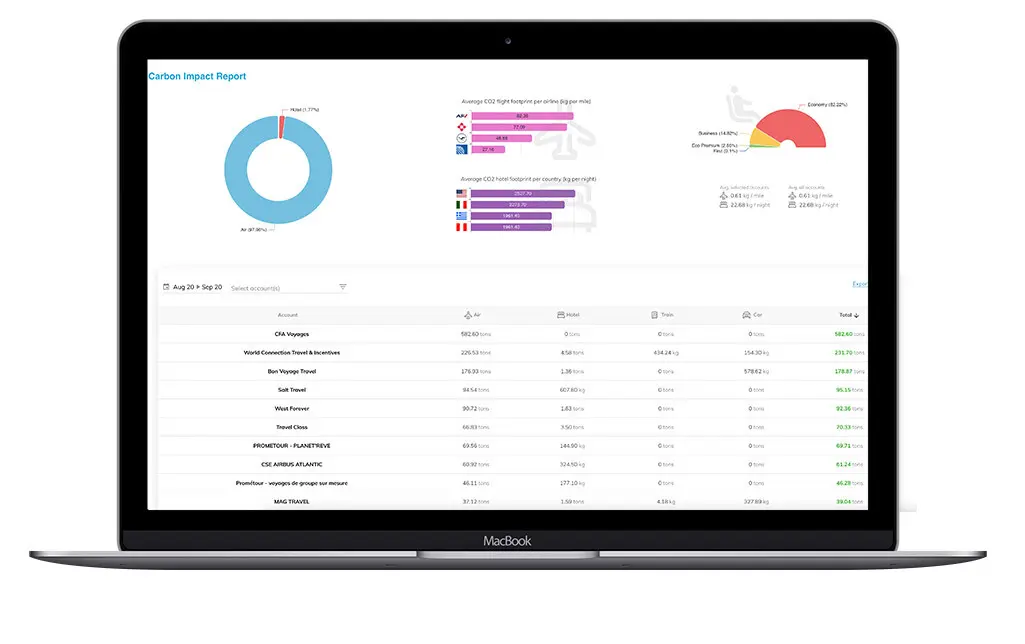Click the Carbon Impact Report title
1025x644 pixels.
[x=197, y=77]
